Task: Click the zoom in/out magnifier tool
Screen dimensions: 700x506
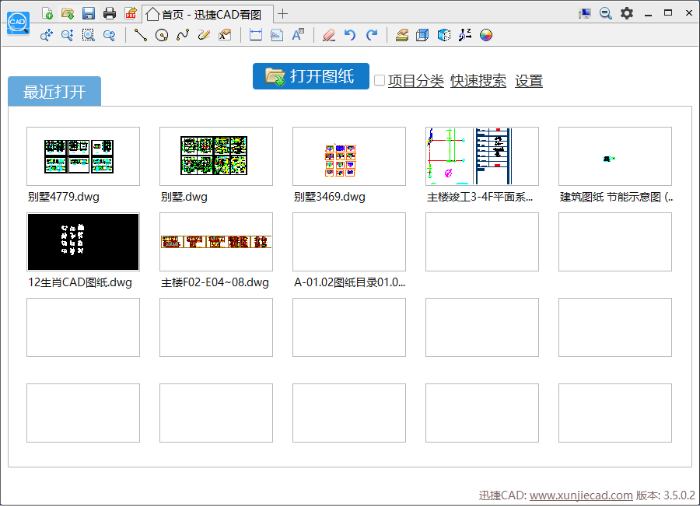Action: tap(67, 35)
